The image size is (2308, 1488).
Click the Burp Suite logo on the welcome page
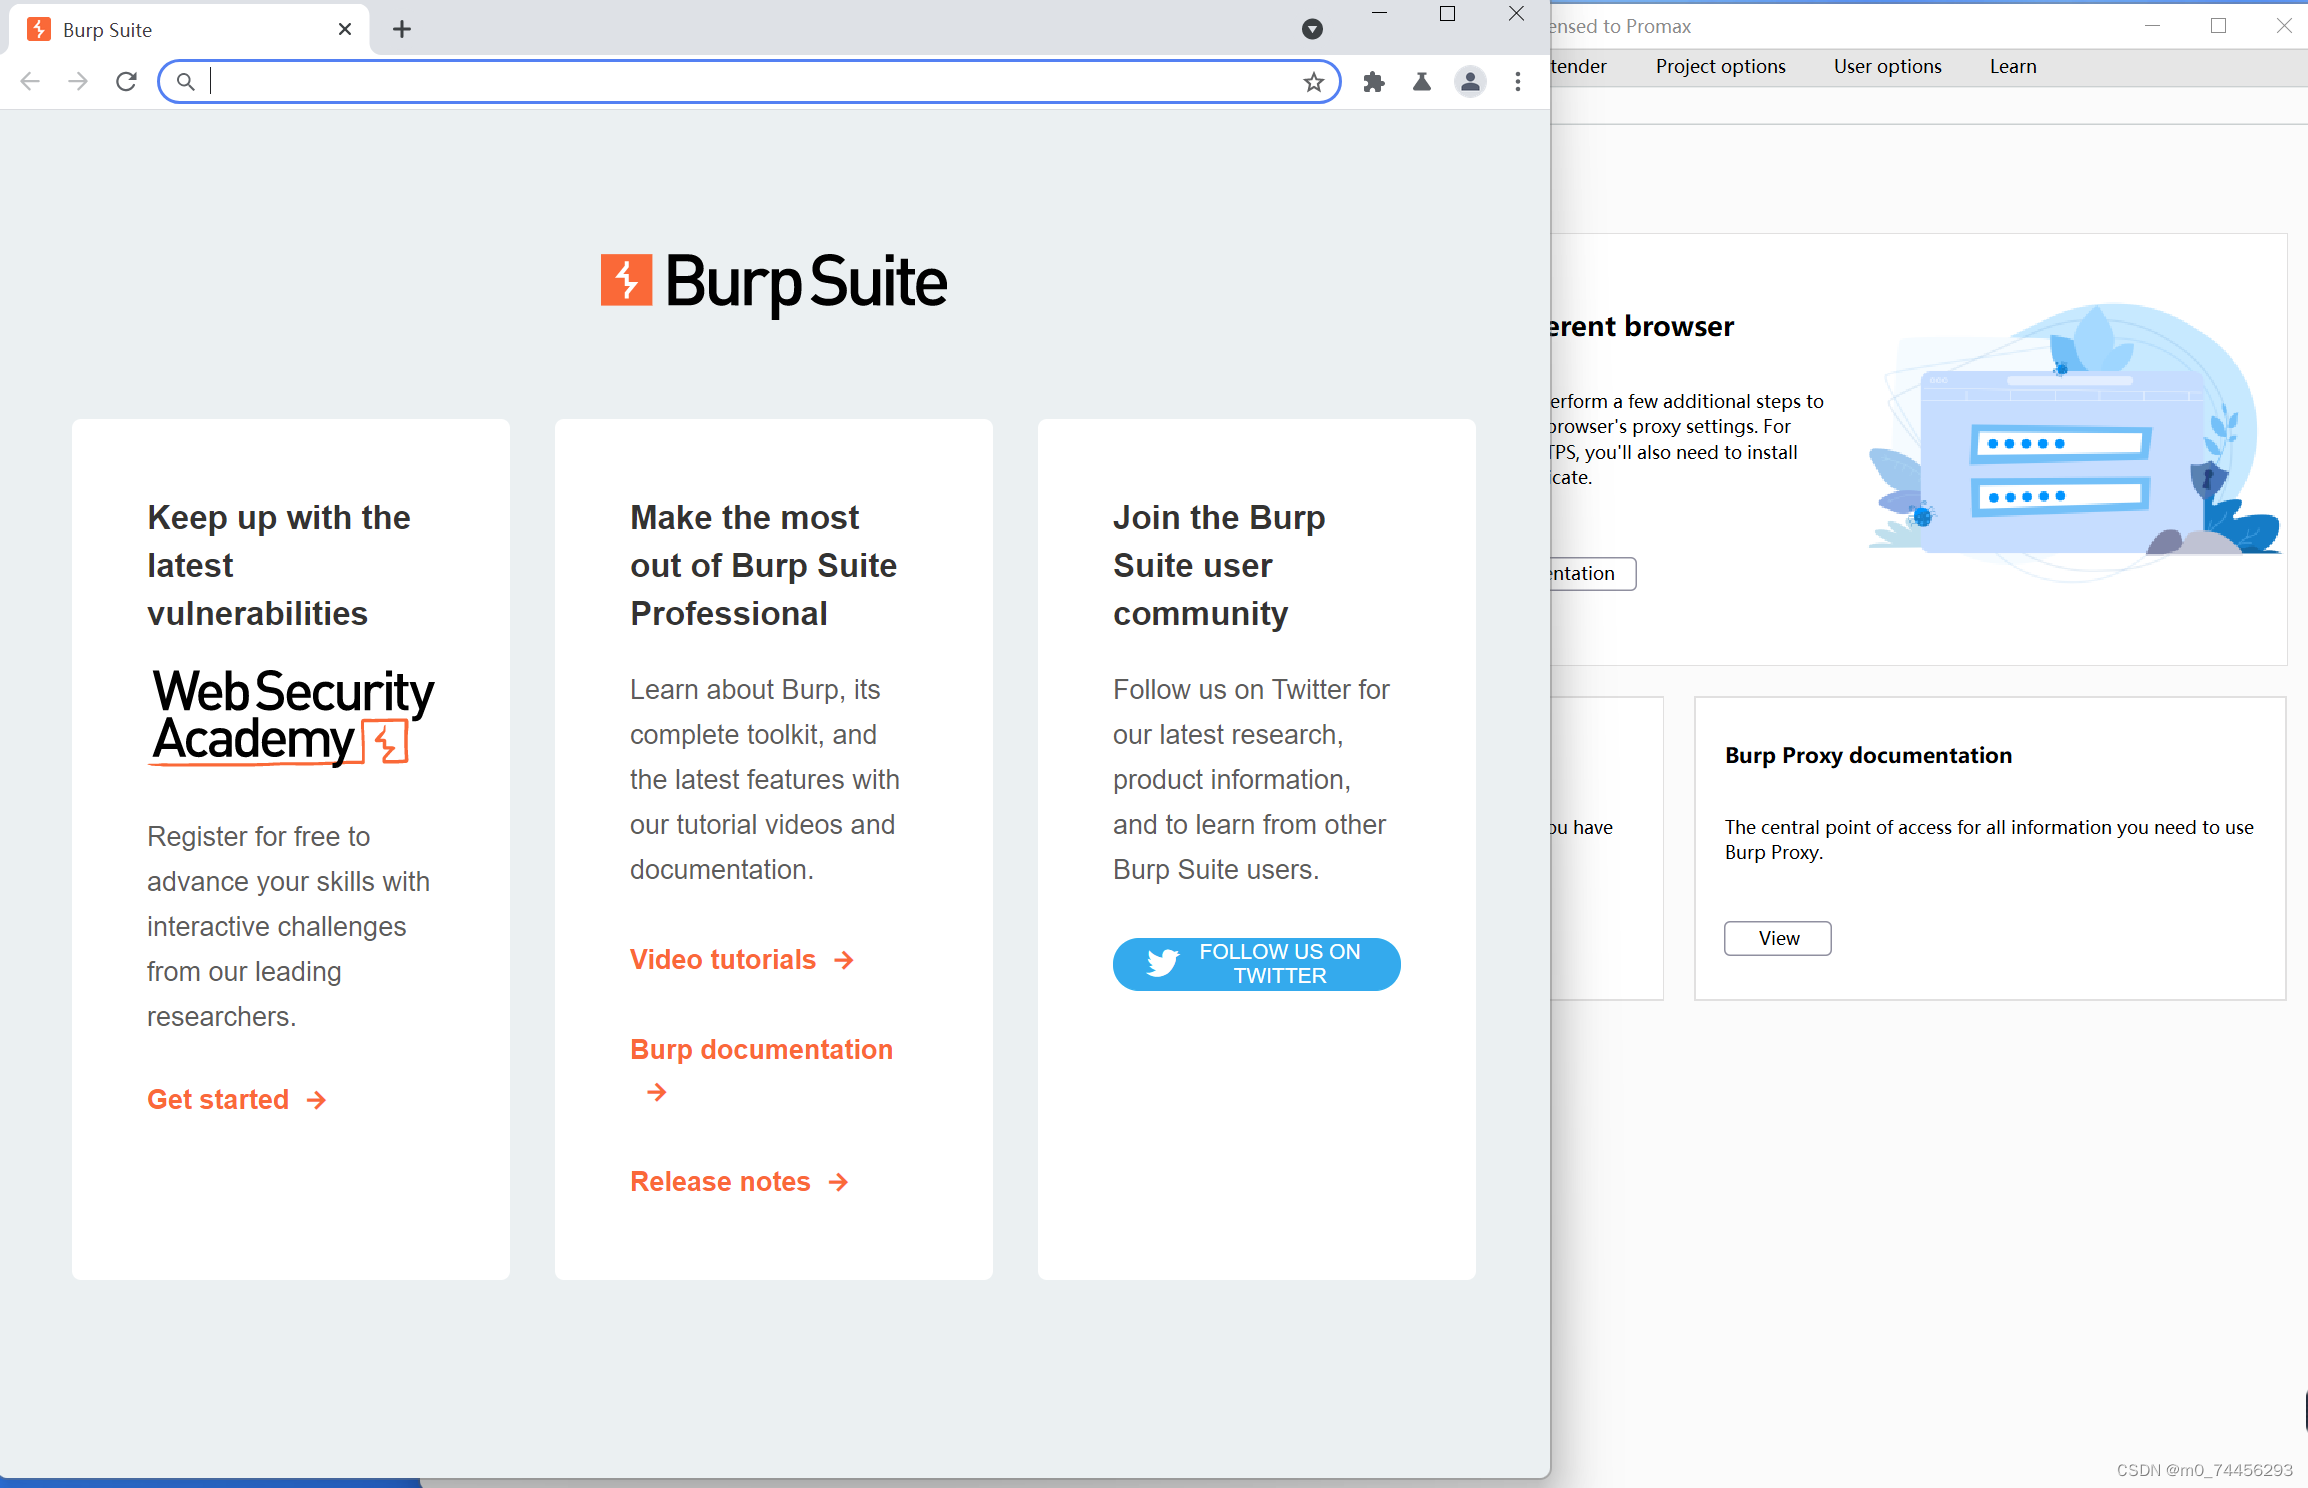(773, 281)
